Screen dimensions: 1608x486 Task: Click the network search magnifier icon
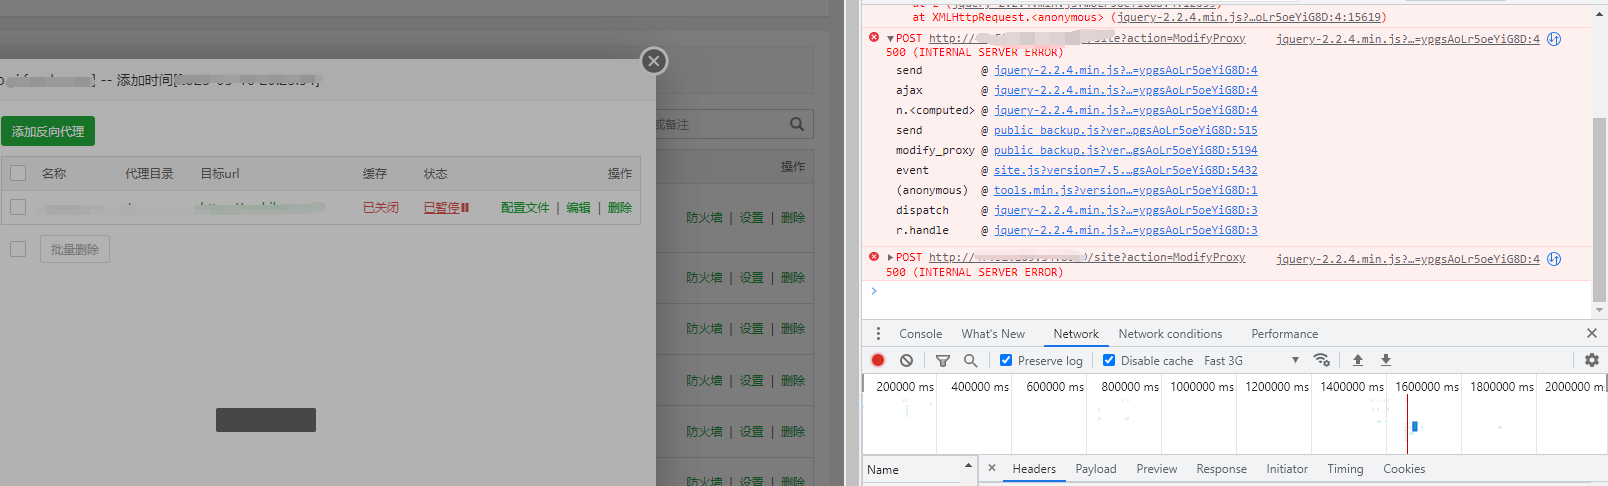click(x=970, y=360)
